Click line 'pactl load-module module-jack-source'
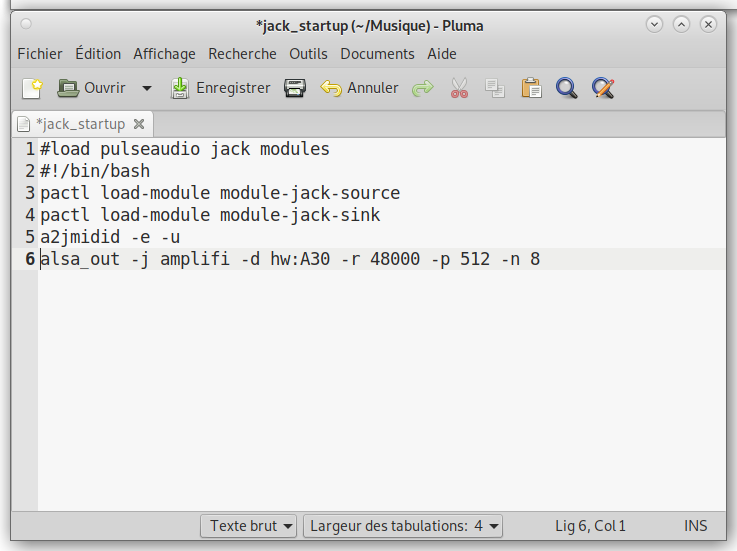 [220, 193]
